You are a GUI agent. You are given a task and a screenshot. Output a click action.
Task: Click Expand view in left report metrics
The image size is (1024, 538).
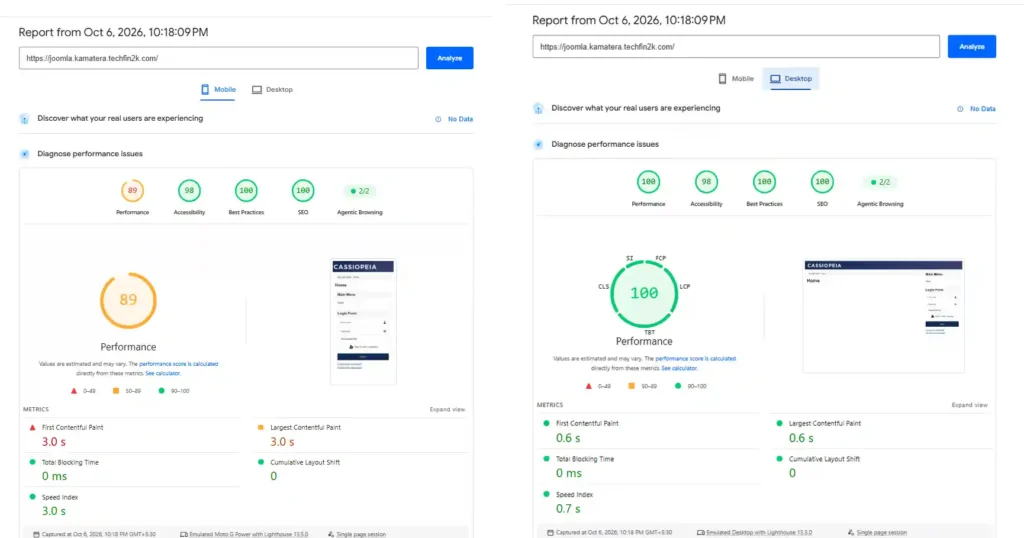tap(447, 409)
